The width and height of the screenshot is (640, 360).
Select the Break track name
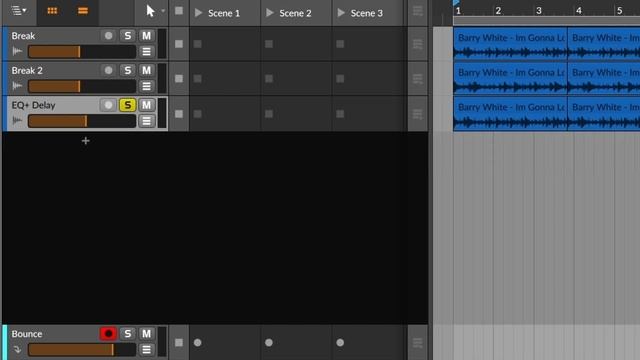click(x=23, y=36)
